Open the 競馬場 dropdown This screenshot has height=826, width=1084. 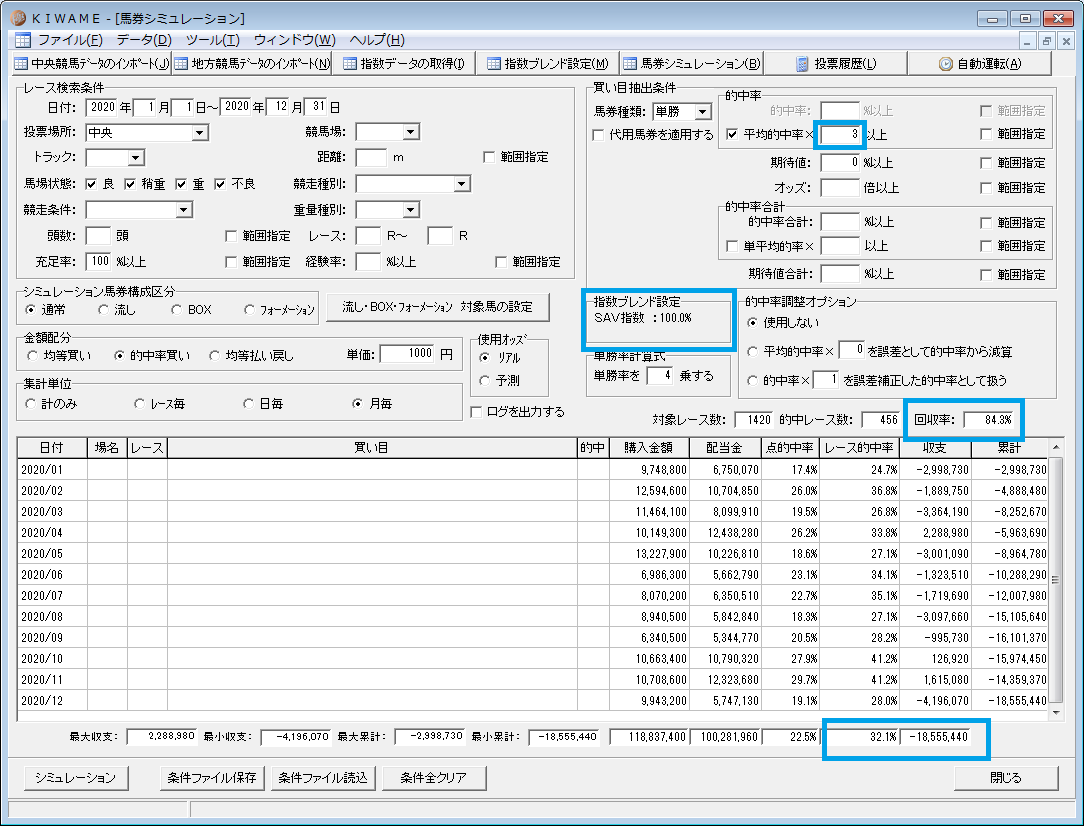(411, 131)
